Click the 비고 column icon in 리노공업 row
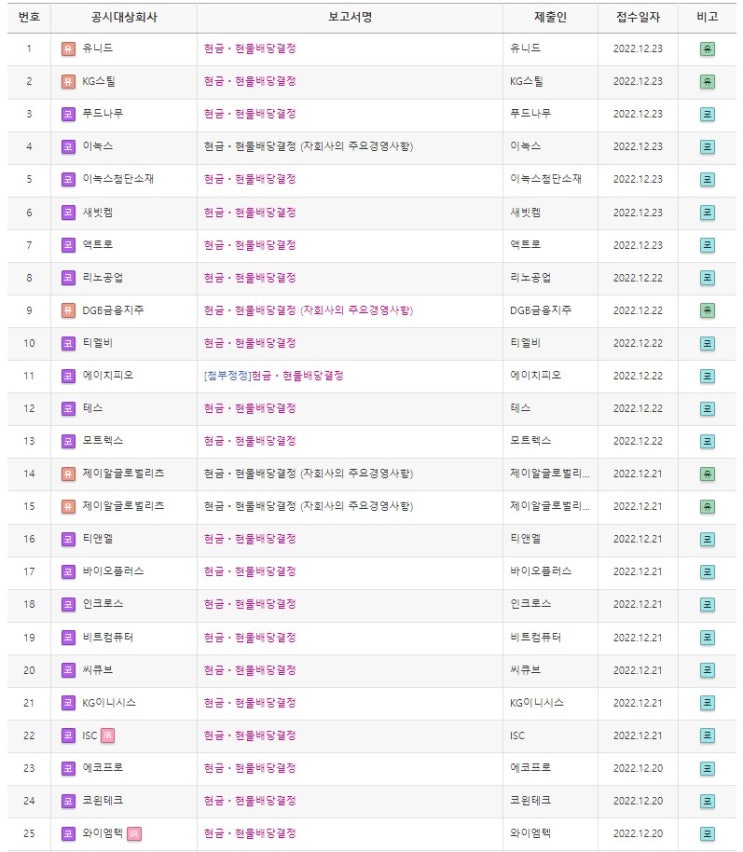Image resolution: width=743 pixels, height=852 pixels. (707, 278)
